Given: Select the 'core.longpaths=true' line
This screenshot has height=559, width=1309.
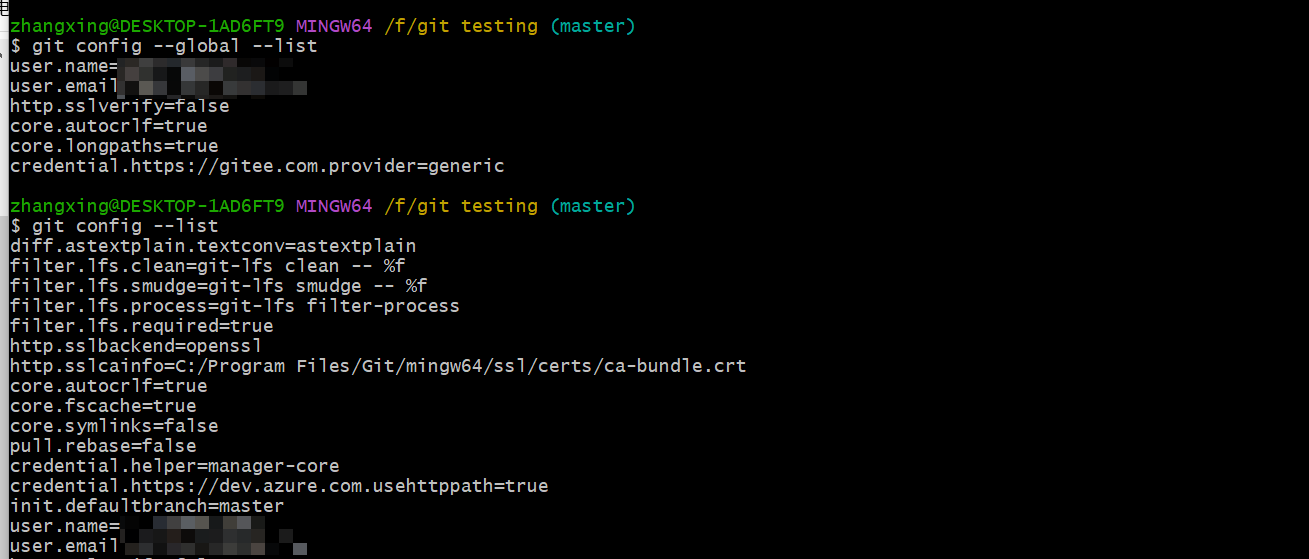Looking at the screenshot, I should tap(114, 146).
